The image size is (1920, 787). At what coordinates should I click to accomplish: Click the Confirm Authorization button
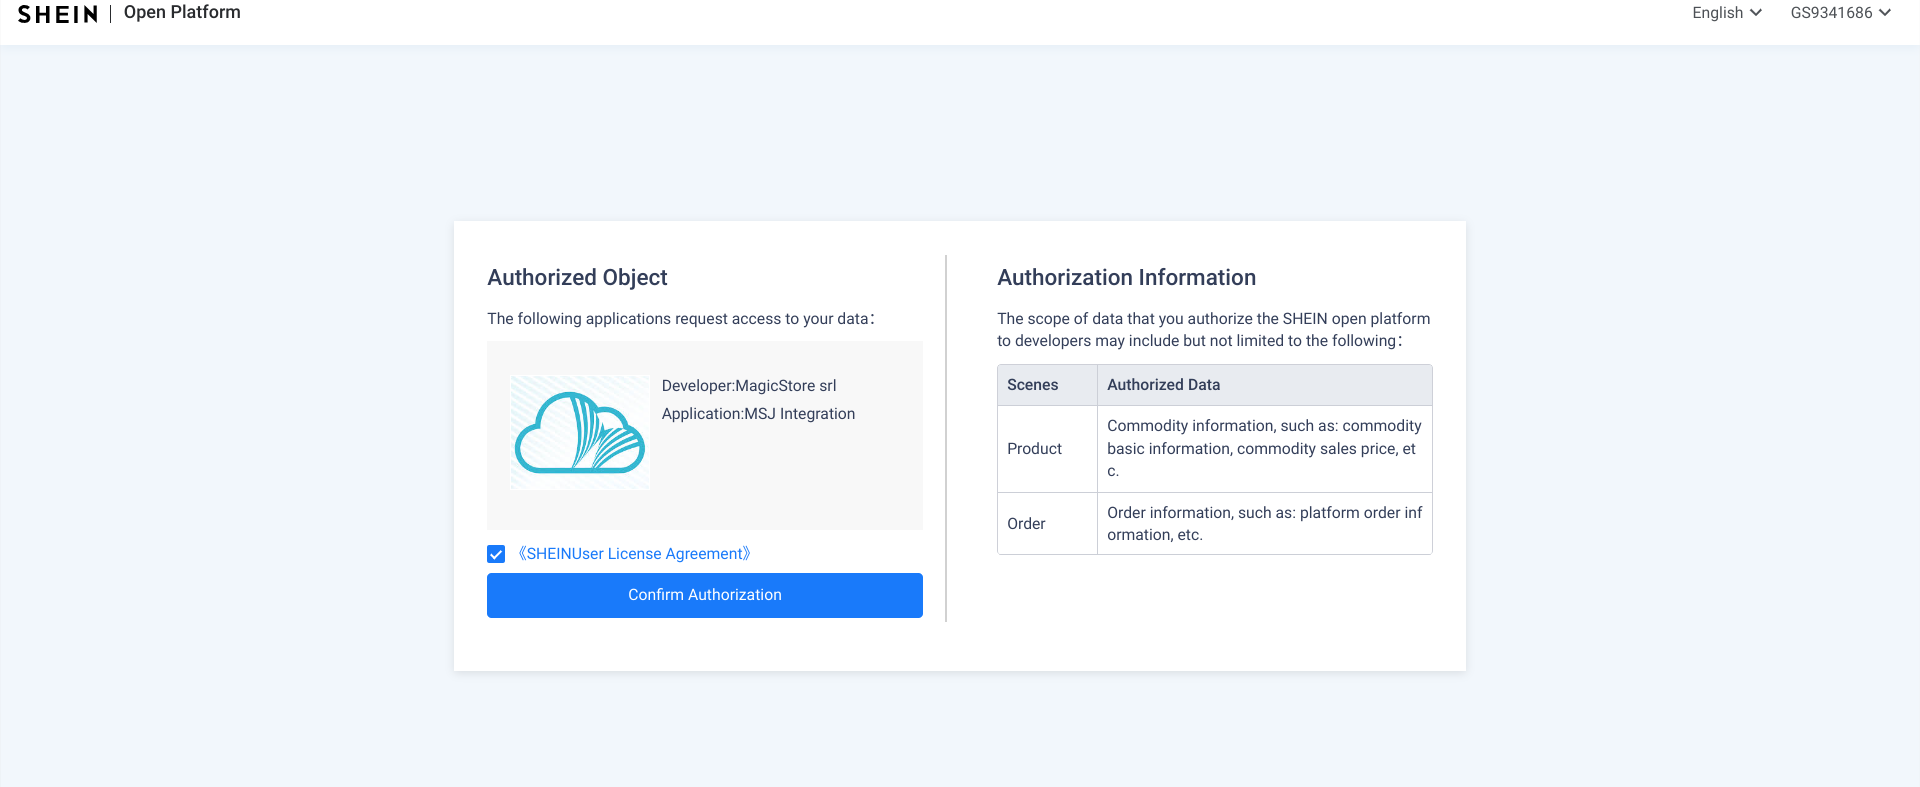(705, 595)
